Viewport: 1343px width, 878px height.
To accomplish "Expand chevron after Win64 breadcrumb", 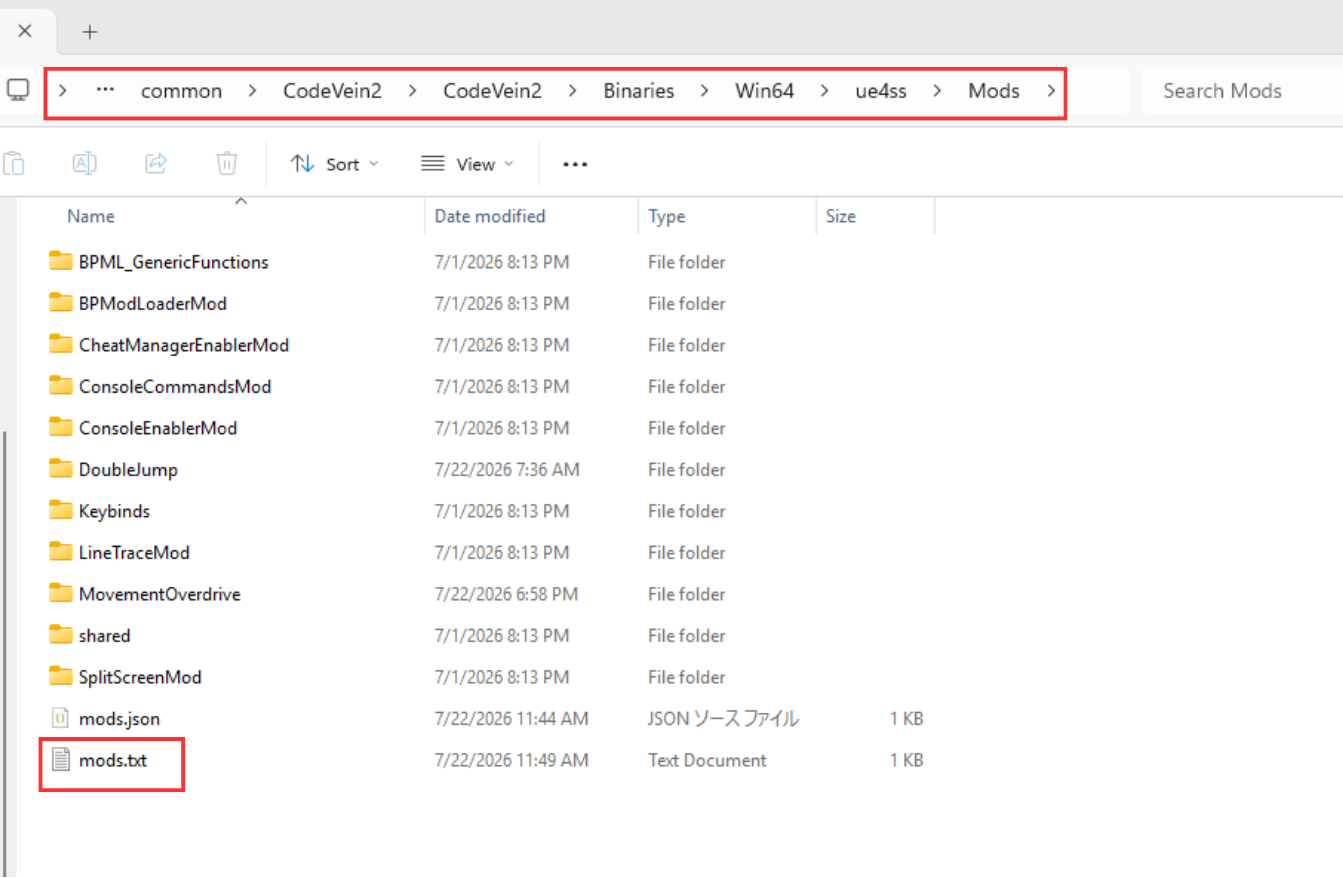I will point(824,91).
